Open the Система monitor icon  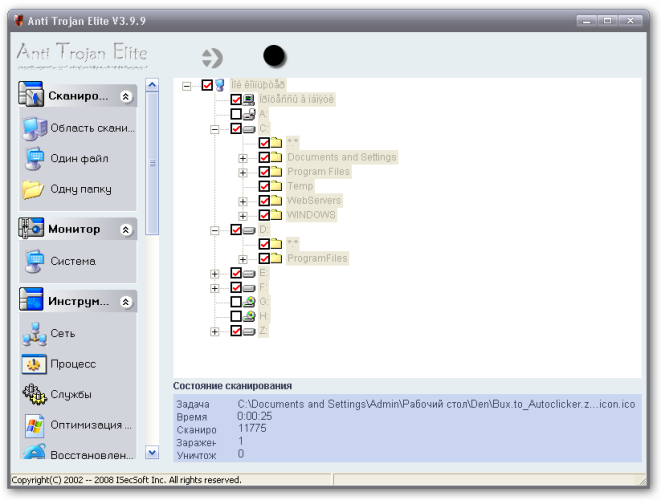click(35, 261)
